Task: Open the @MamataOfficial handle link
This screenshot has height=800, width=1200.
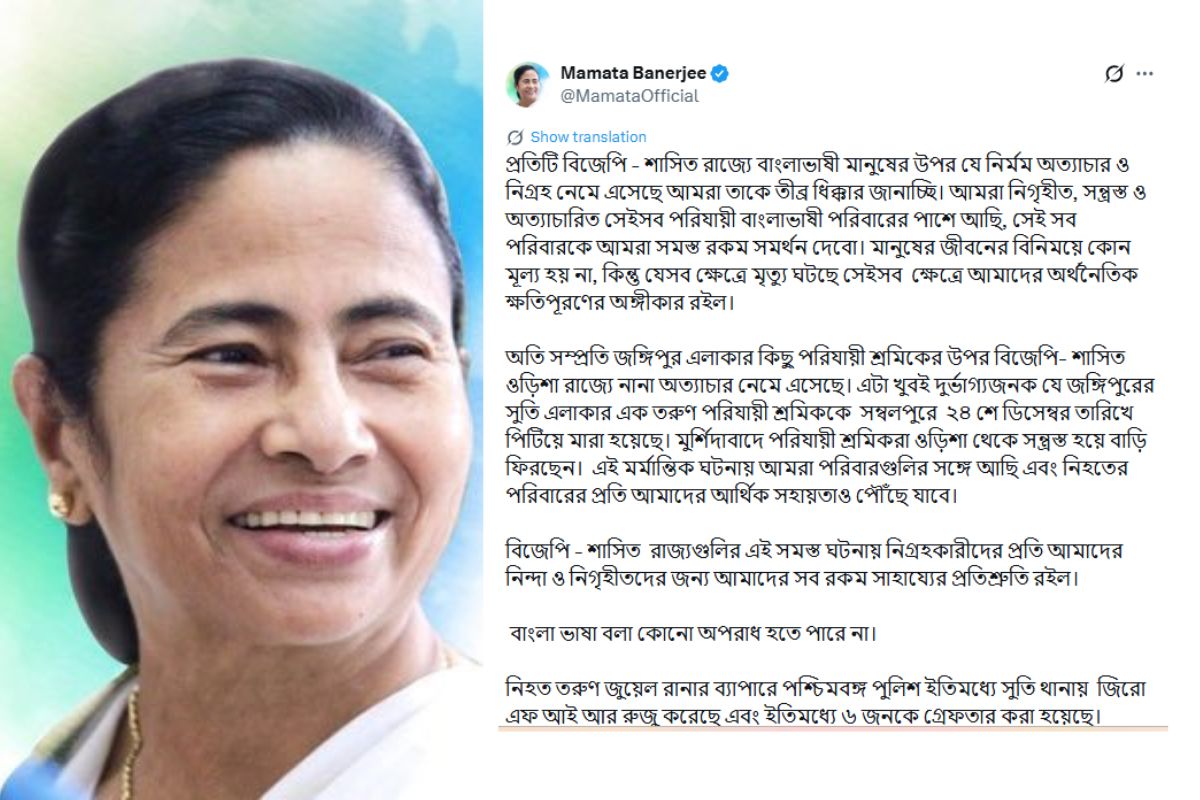Action: (629, 96)
